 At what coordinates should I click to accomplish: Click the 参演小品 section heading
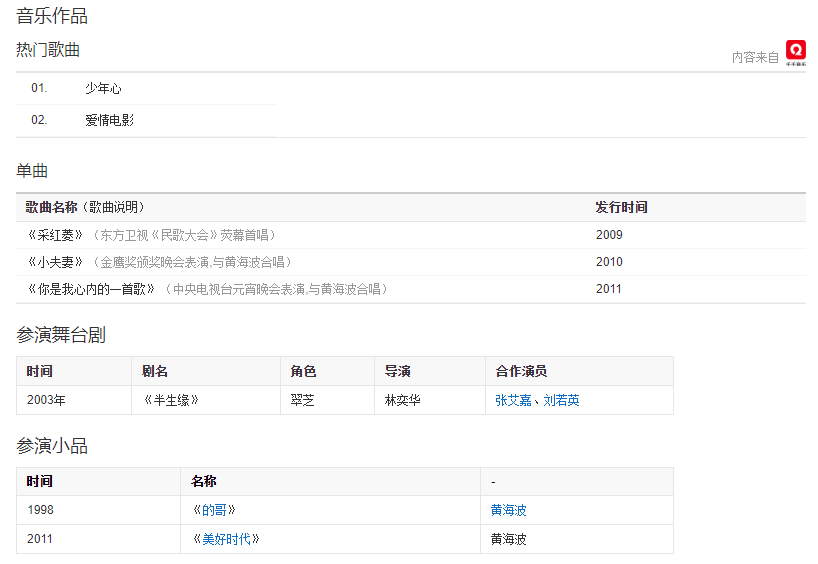pos(52,446)
